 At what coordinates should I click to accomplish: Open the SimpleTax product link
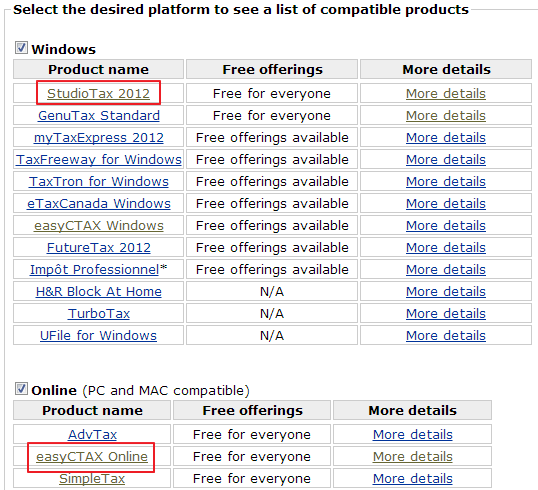[92, 478]
